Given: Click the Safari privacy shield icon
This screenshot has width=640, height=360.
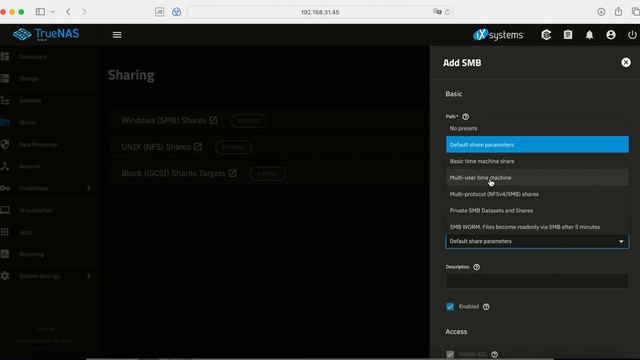Looking at the screenshot, I should click(176, 12).
